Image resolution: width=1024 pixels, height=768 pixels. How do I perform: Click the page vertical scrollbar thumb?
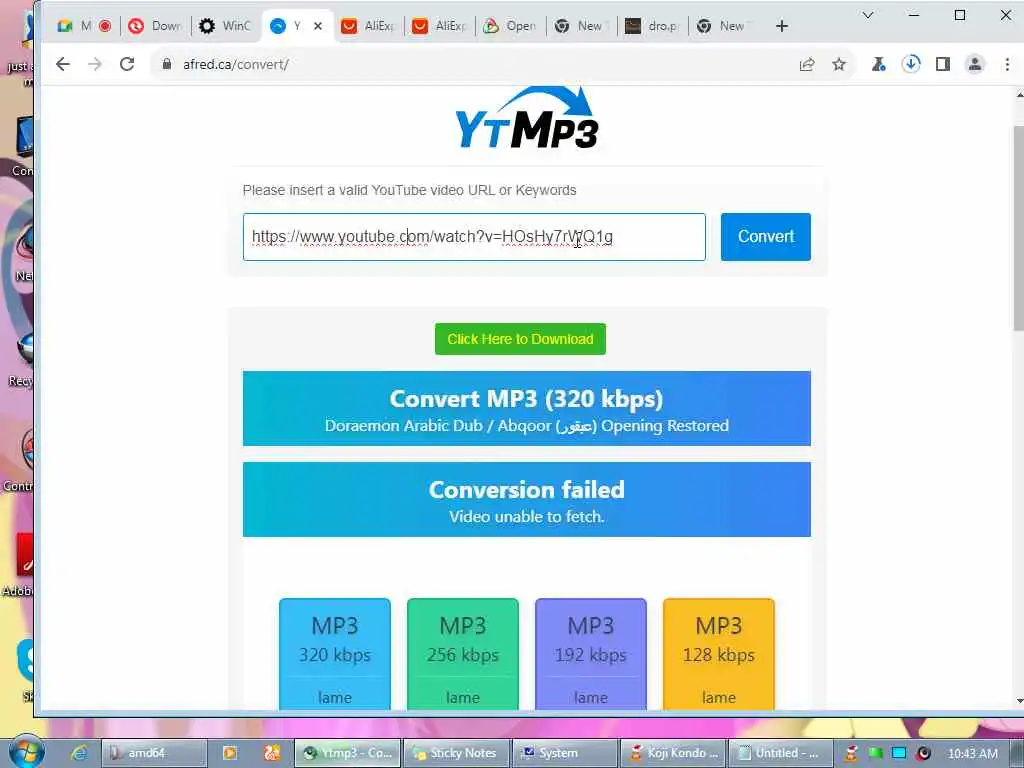[x=1019, y=229]
